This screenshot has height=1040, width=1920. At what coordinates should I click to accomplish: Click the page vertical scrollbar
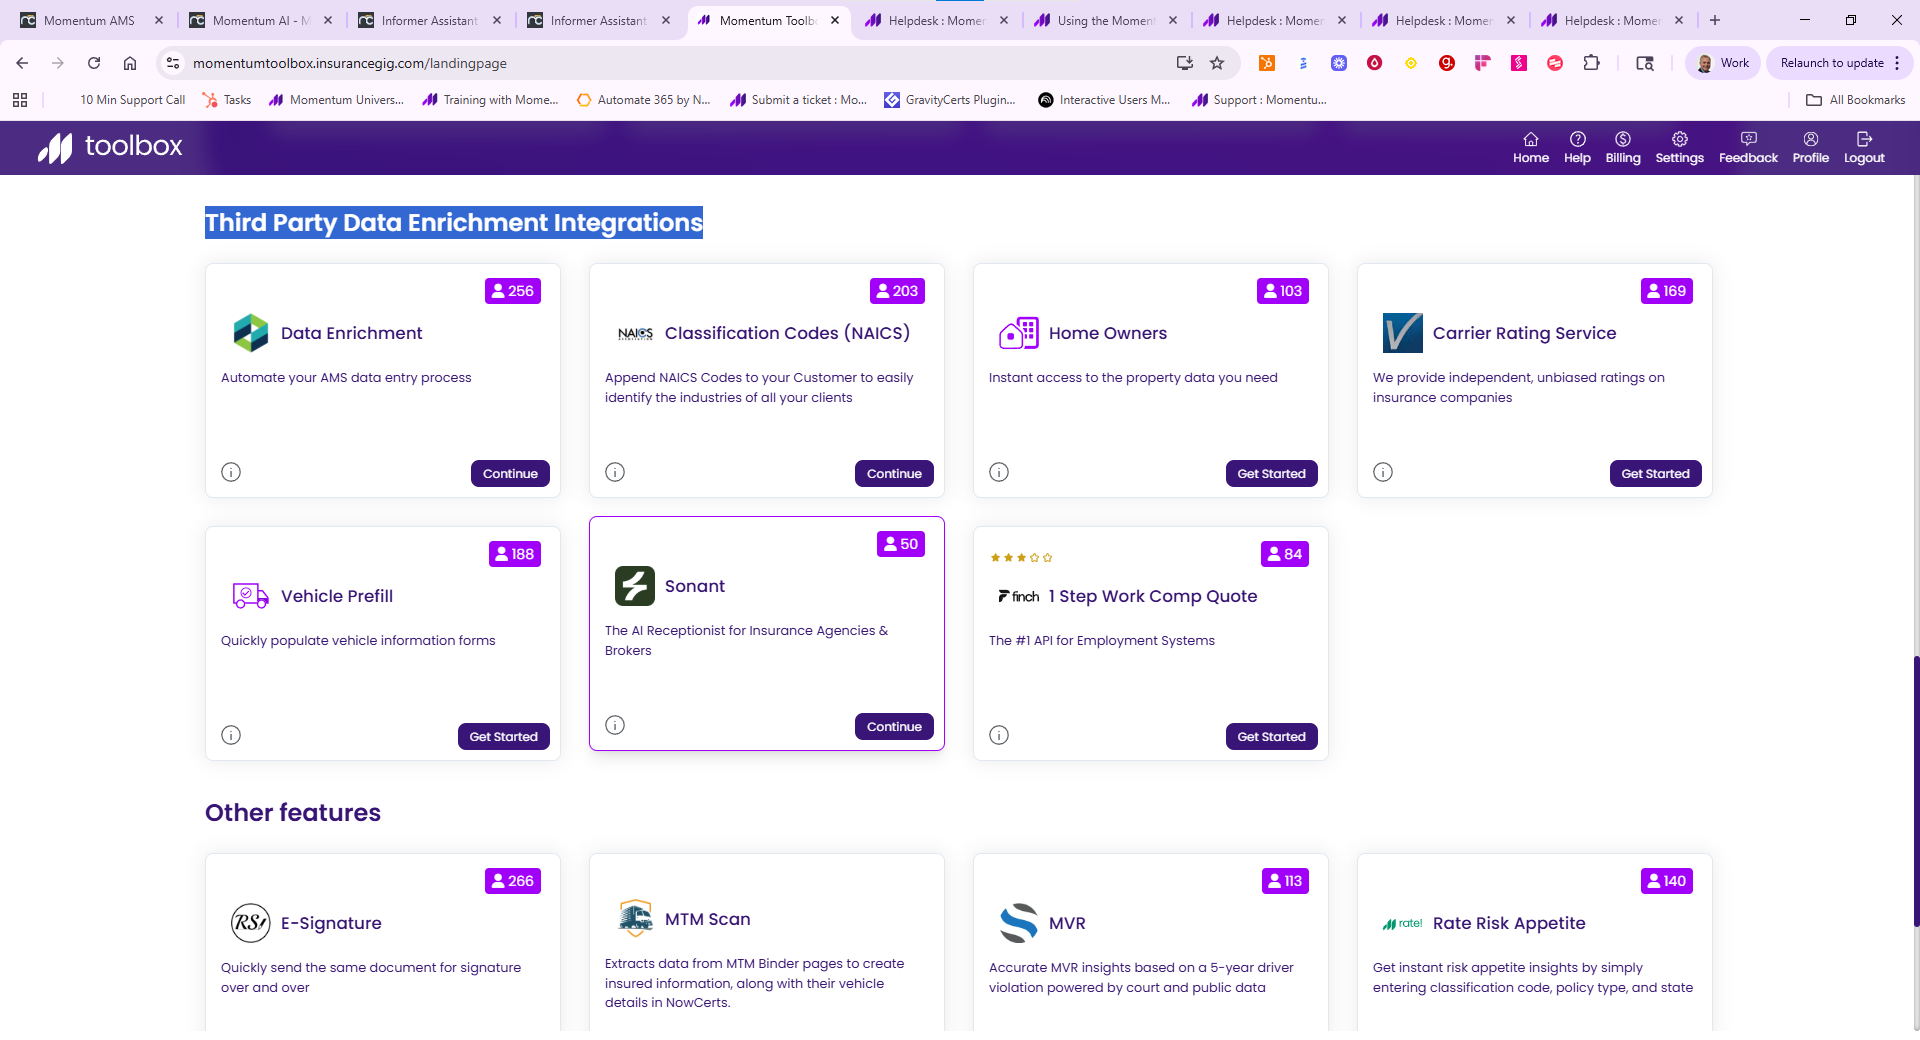[x=1915, y=790]
